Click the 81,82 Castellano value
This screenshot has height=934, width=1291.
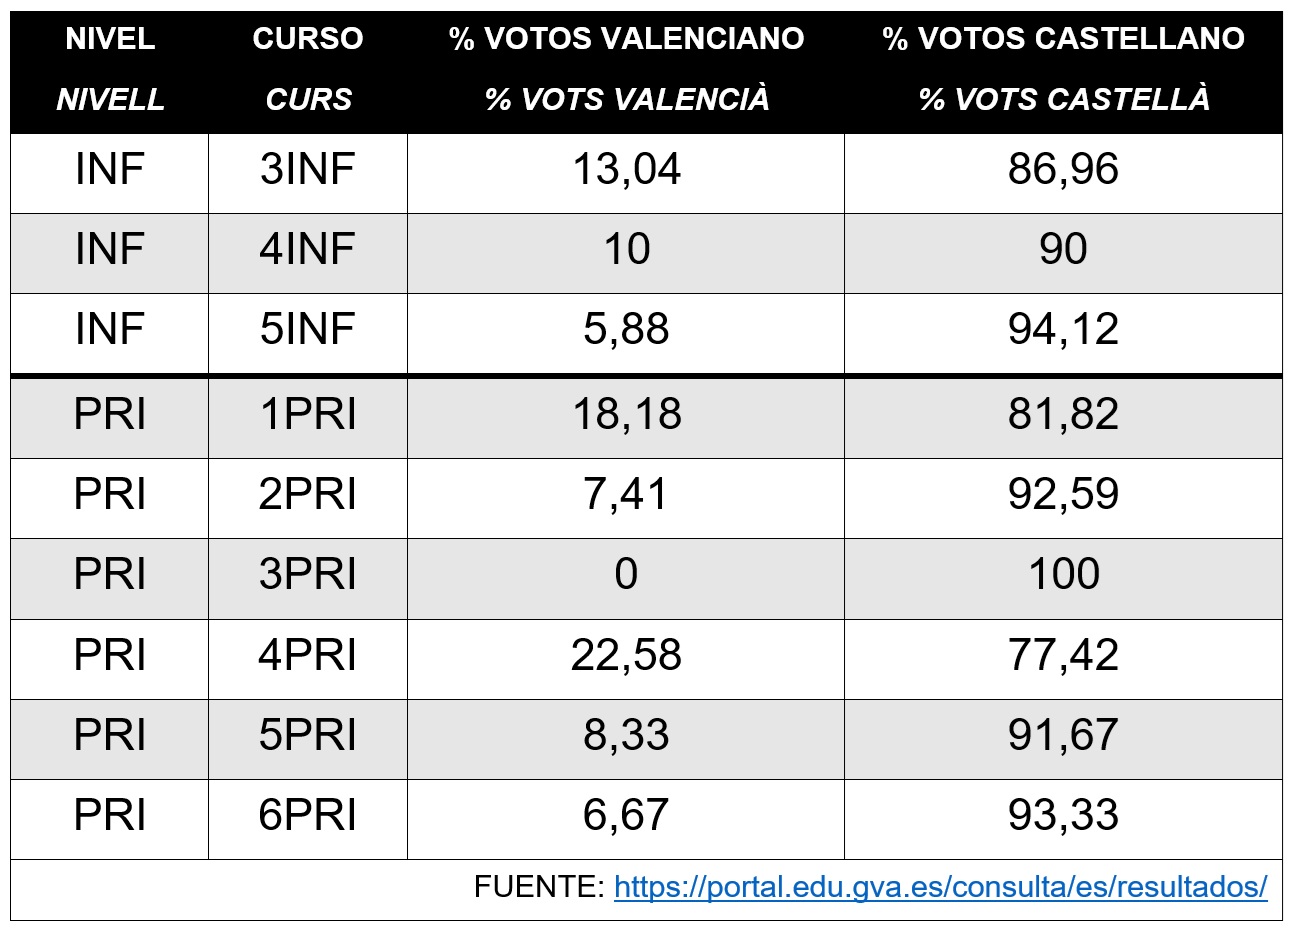click(1063, 414)
